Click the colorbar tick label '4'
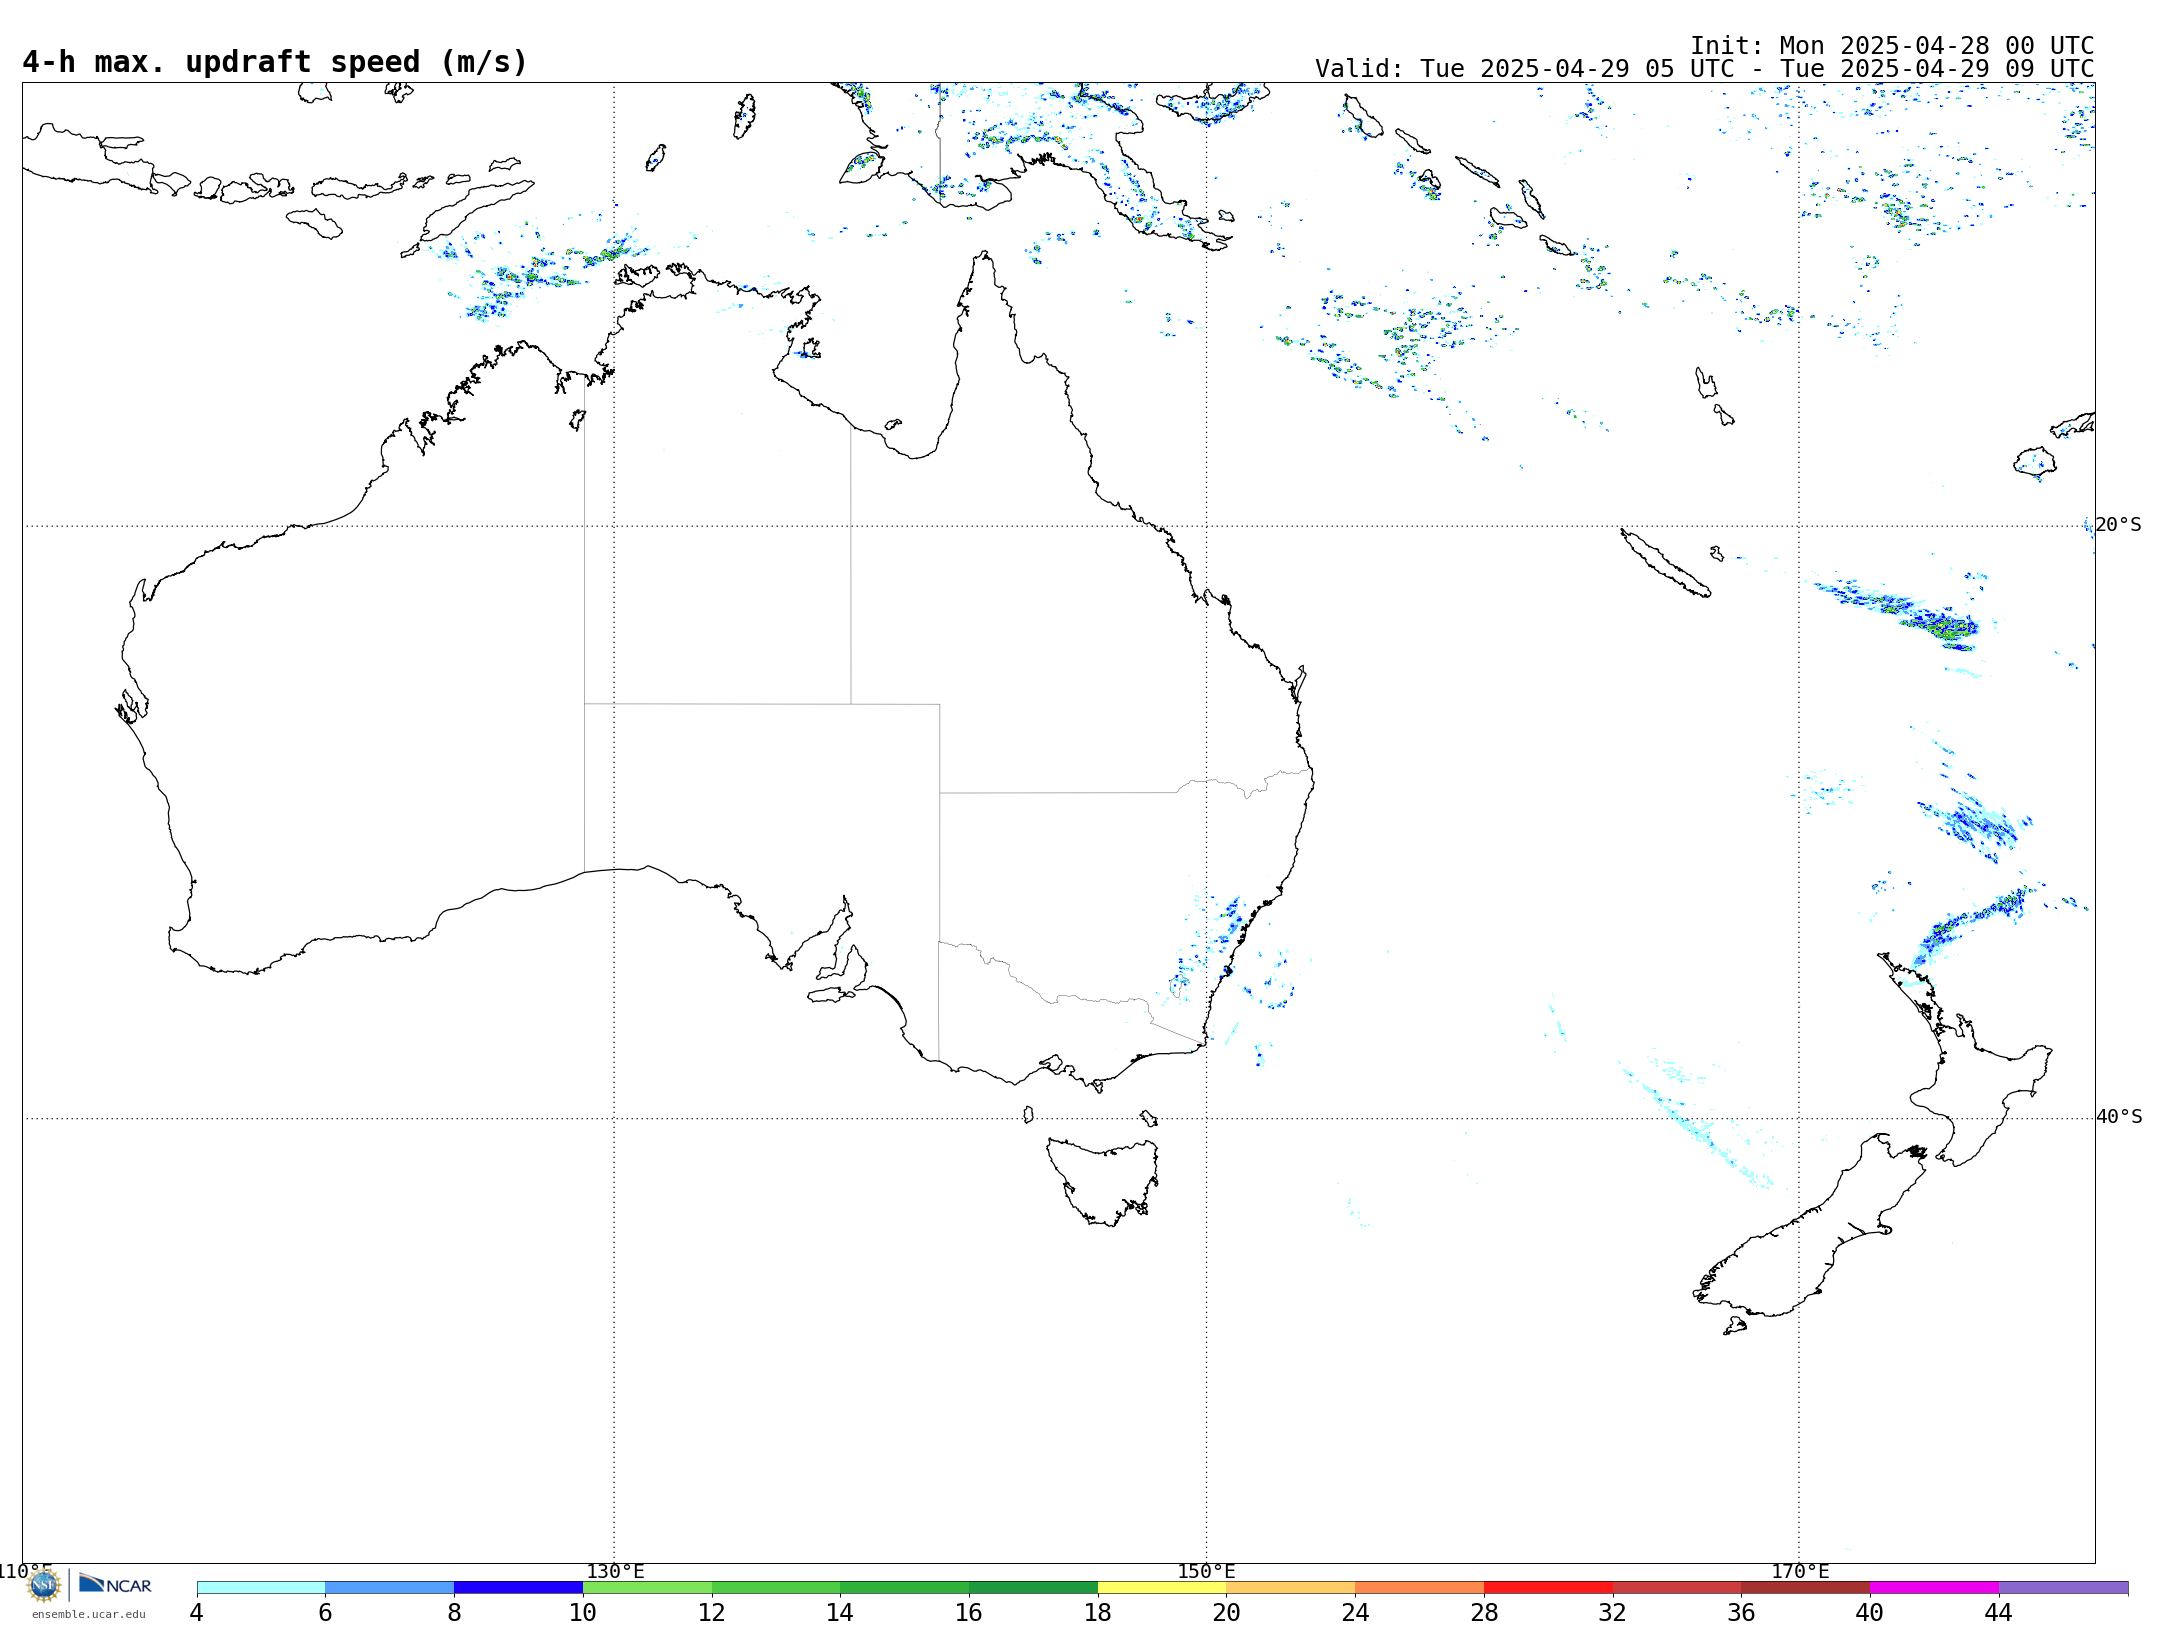The height and width of the screenshot is (1626, 2160). [x=197, y=1613]
